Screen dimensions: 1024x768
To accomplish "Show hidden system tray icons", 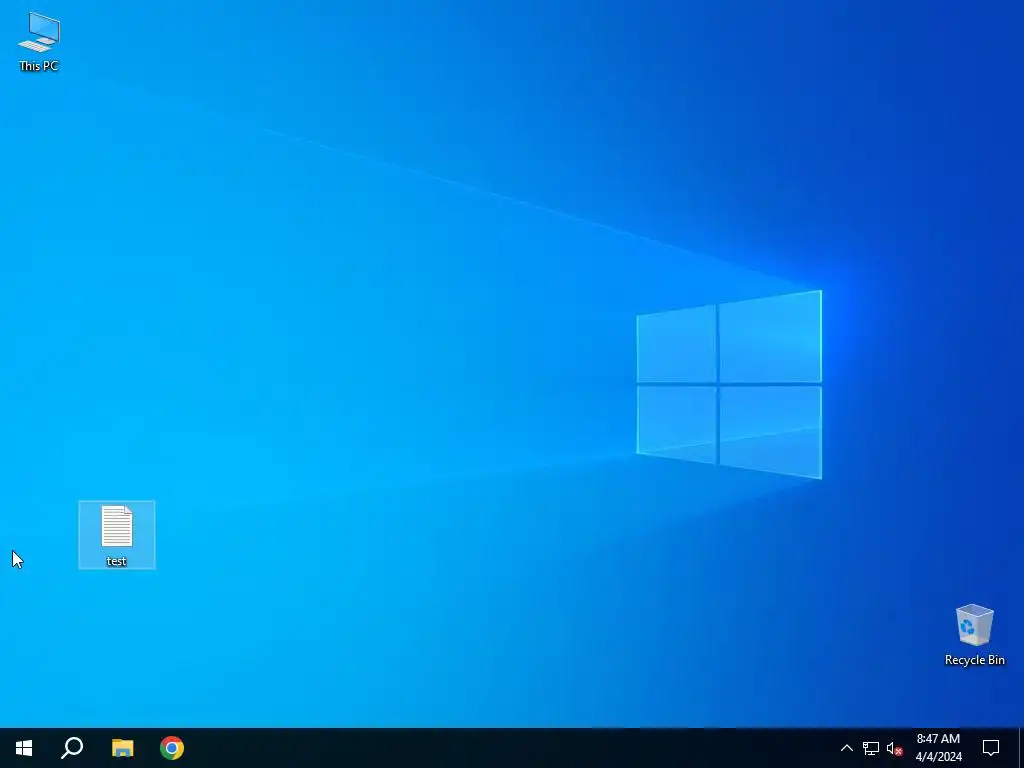I will [846, 748].
